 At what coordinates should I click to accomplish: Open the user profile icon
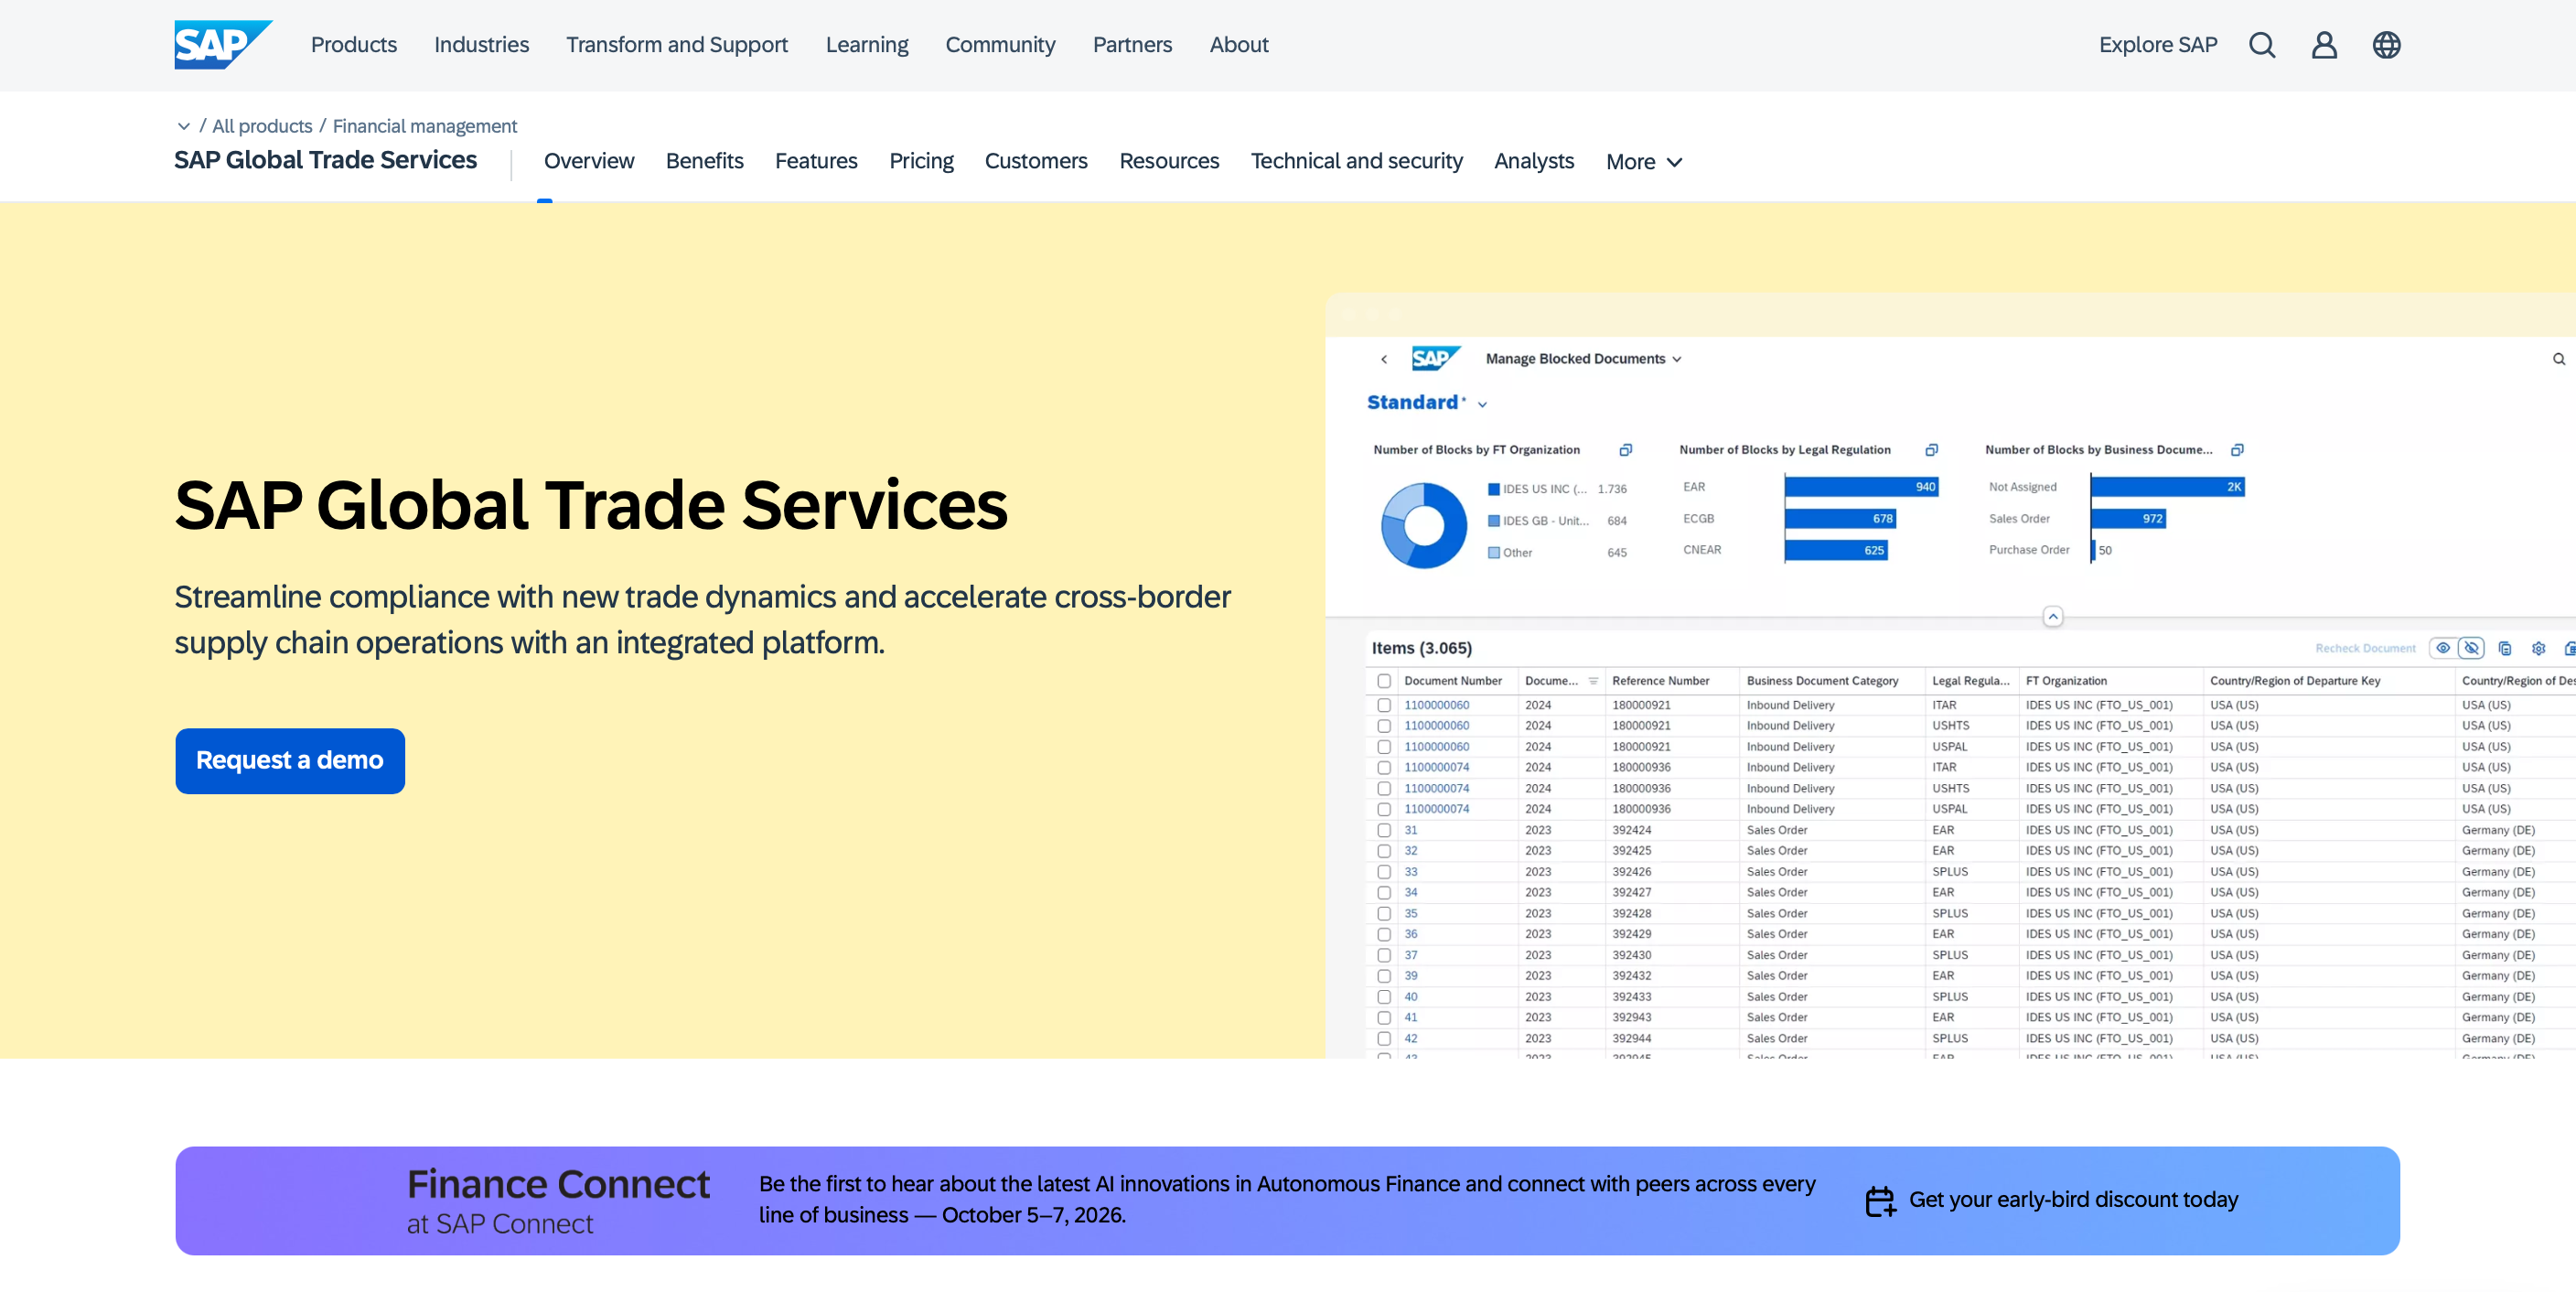click(x=2324, y=45)
